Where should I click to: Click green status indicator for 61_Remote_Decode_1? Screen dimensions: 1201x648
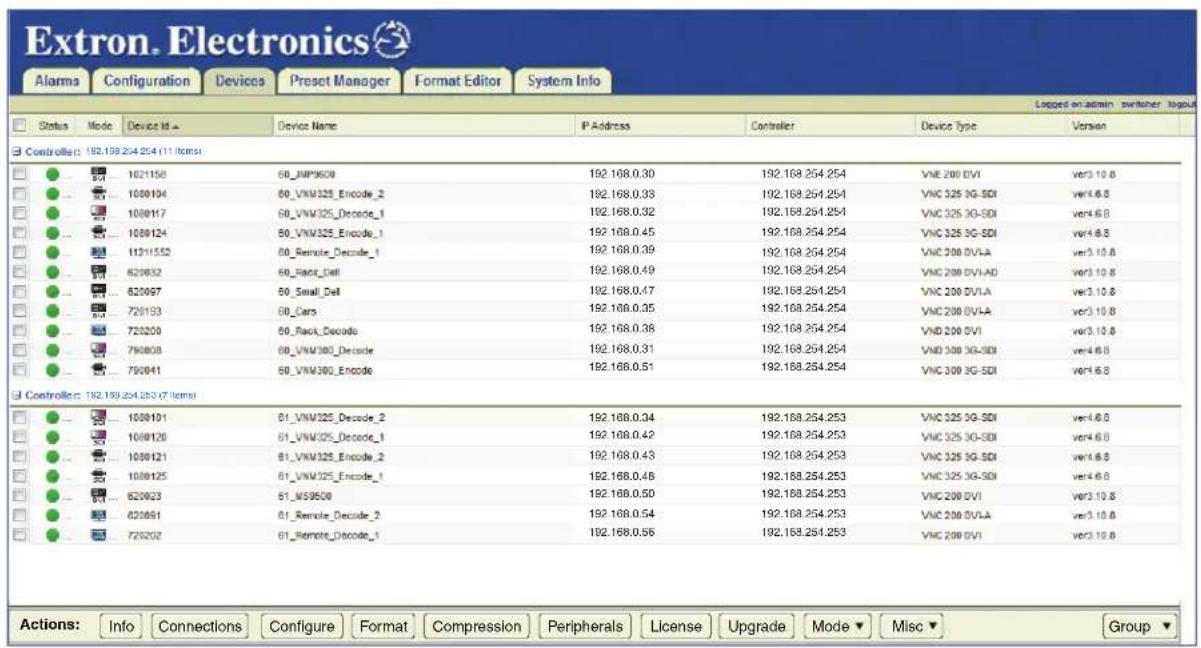click(52, 534)
